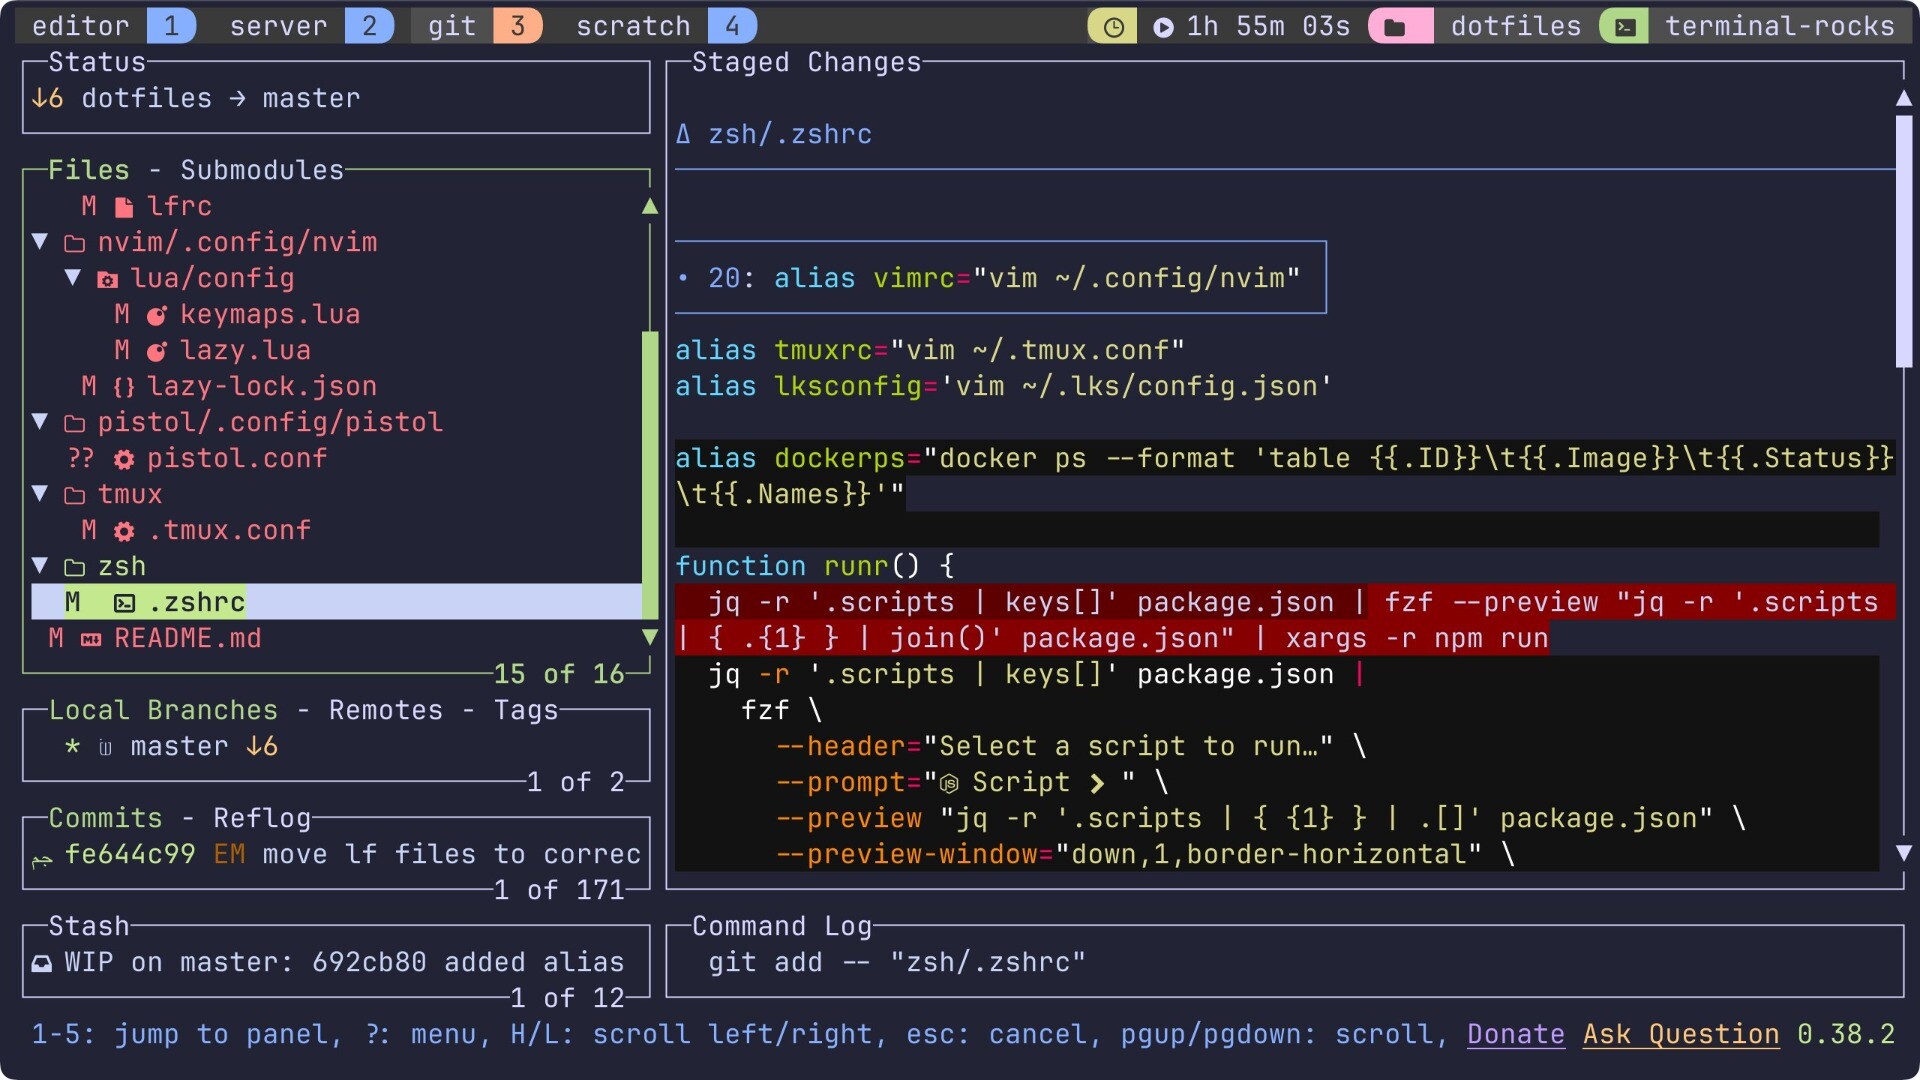Image resolution: width=1920 pixels, height=1080 pixels.
Task: Click the markdown icon beside README.md
Action: coord(91,639)
